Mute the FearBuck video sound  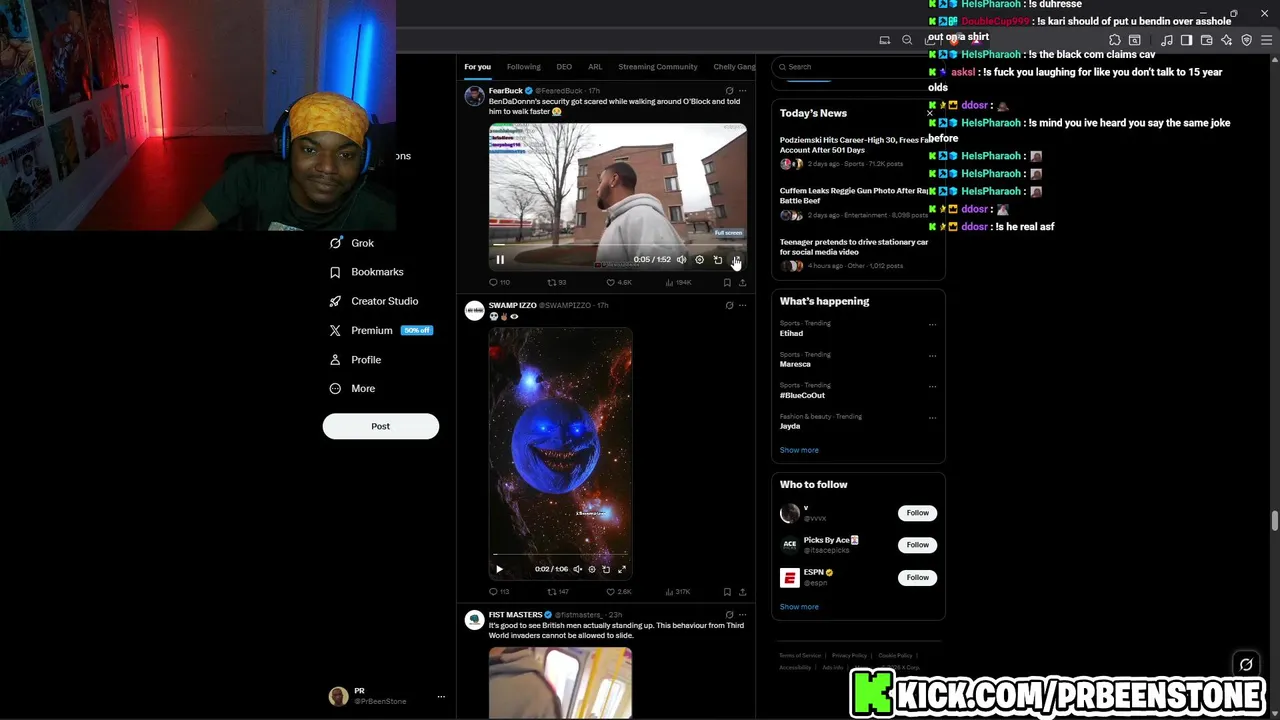(x=681, y=260)
